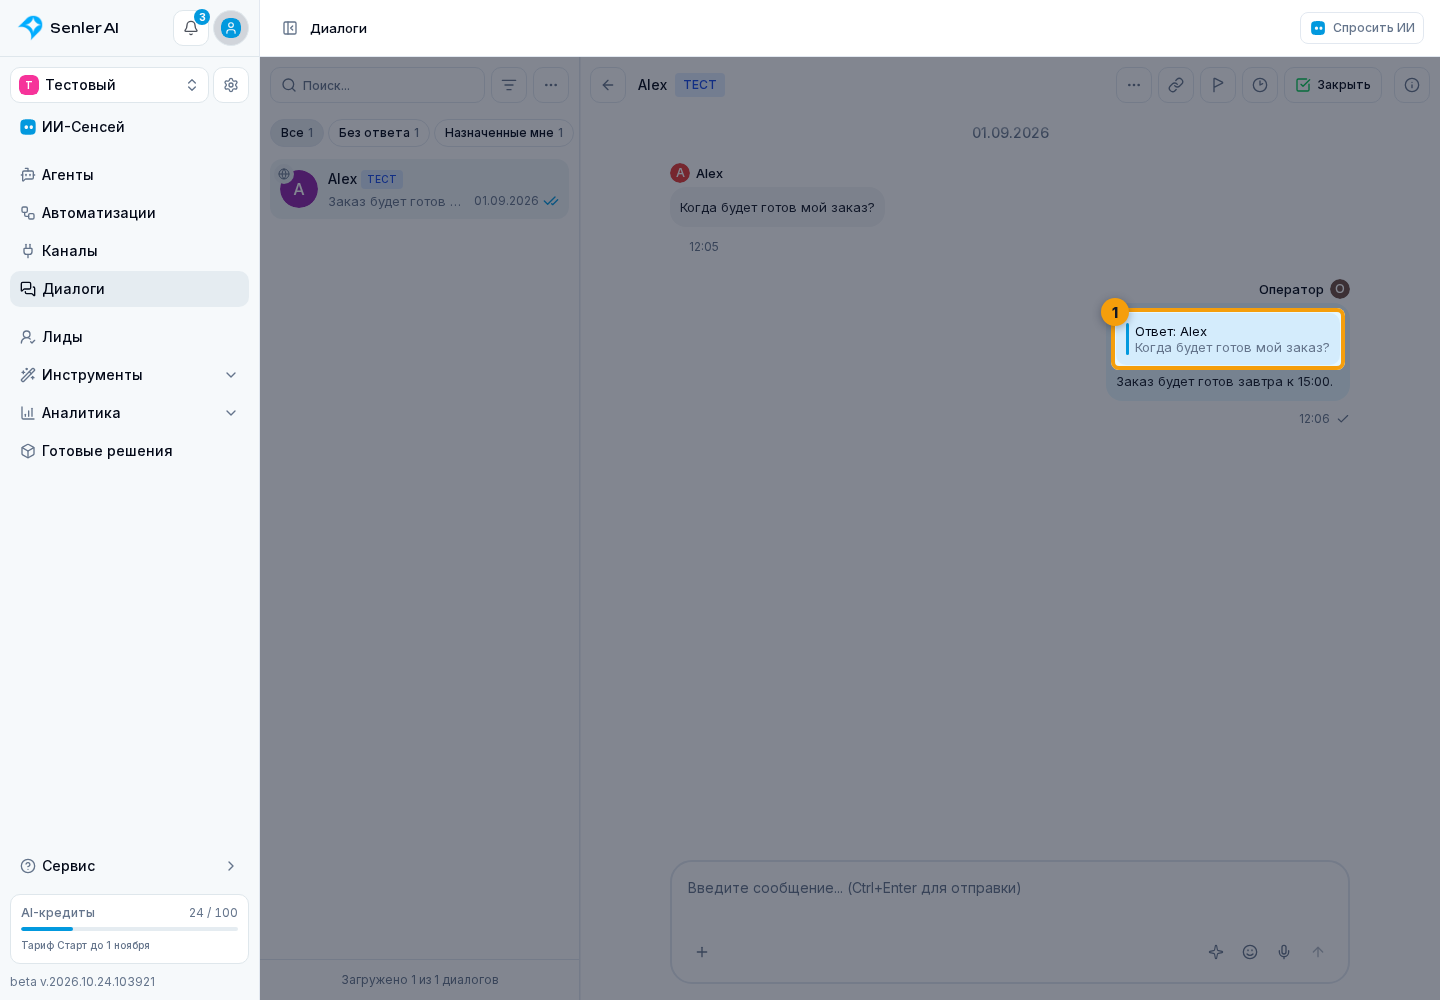Open the notifications bell
Screen dimensions: 1440x1000
[x=191, y=28]
